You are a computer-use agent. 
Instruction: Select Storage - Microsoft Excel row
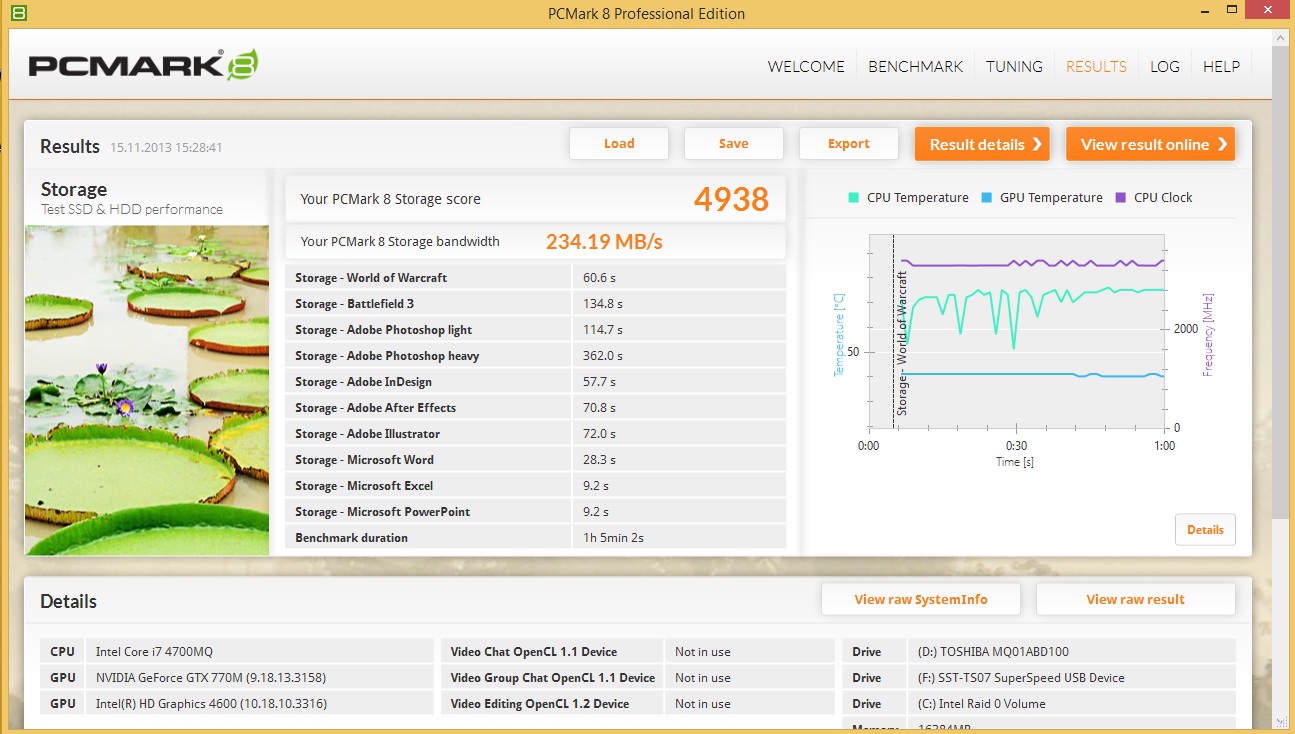[535, 485]
